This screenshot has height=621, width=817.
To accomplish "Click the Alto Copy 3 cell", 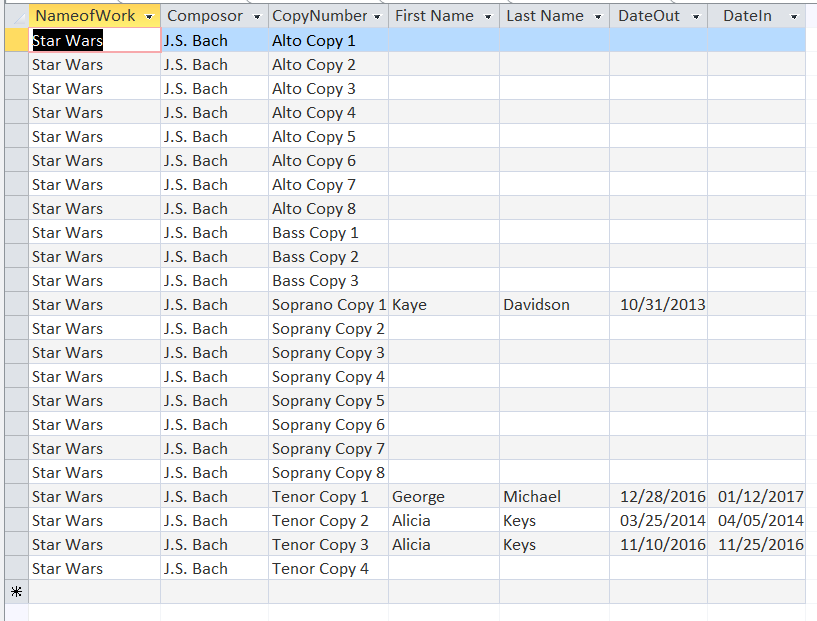I will [328, 89].
